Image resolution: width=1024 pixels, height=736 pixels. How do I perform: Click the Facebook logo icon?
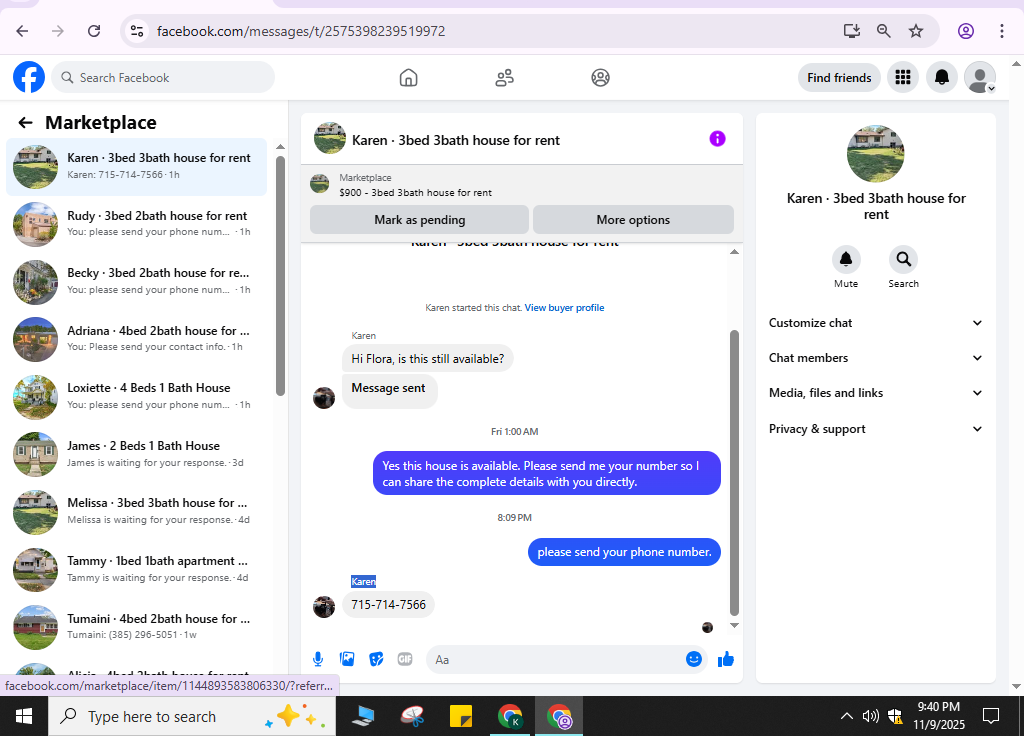tap(29, 78)
